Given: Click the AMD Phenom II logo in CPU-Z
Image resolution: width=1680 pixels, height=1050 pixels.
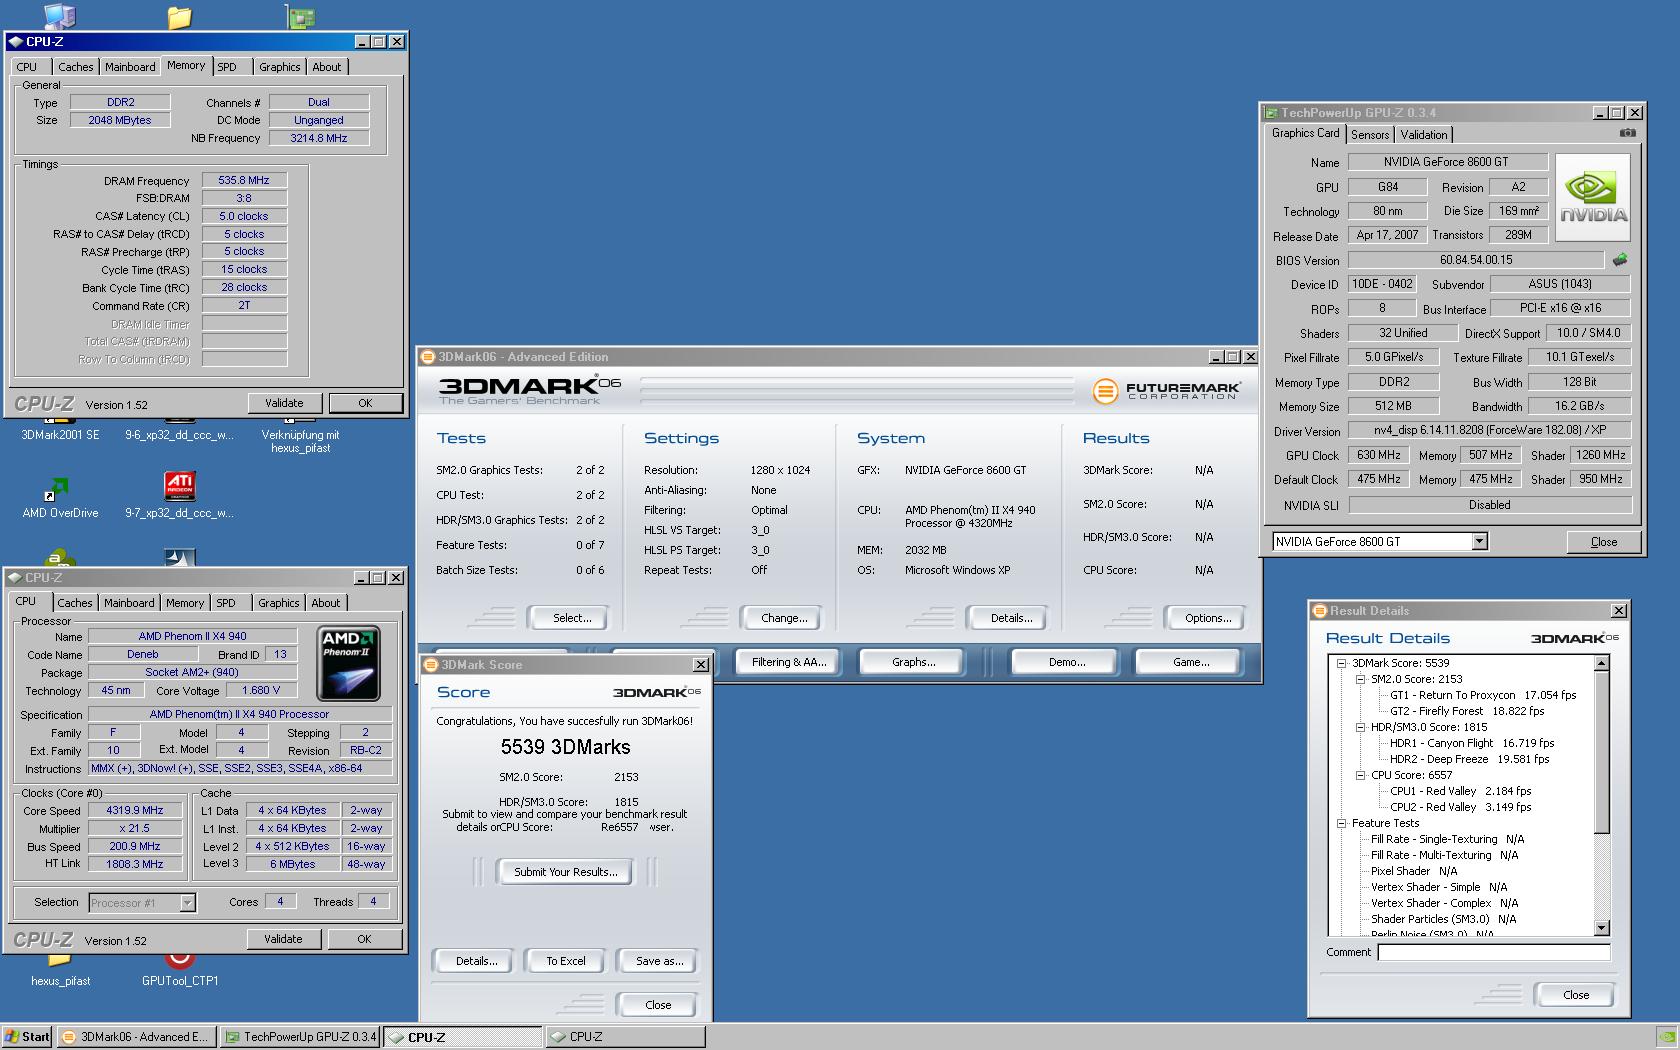Looking at the screenshot, I should tap(349, 663).
